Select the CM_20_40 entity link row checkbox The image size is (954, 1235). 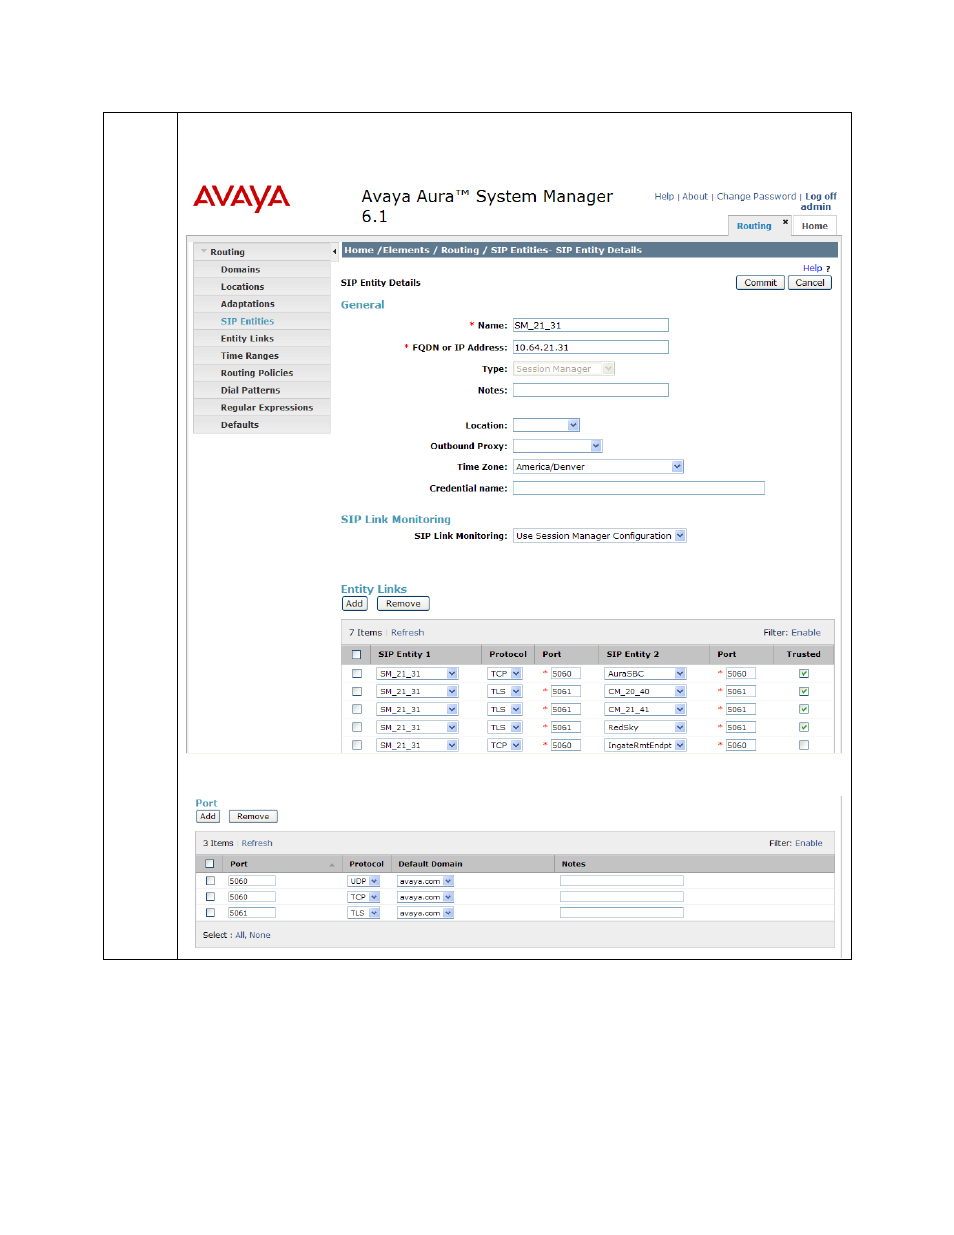click(357, 692)
